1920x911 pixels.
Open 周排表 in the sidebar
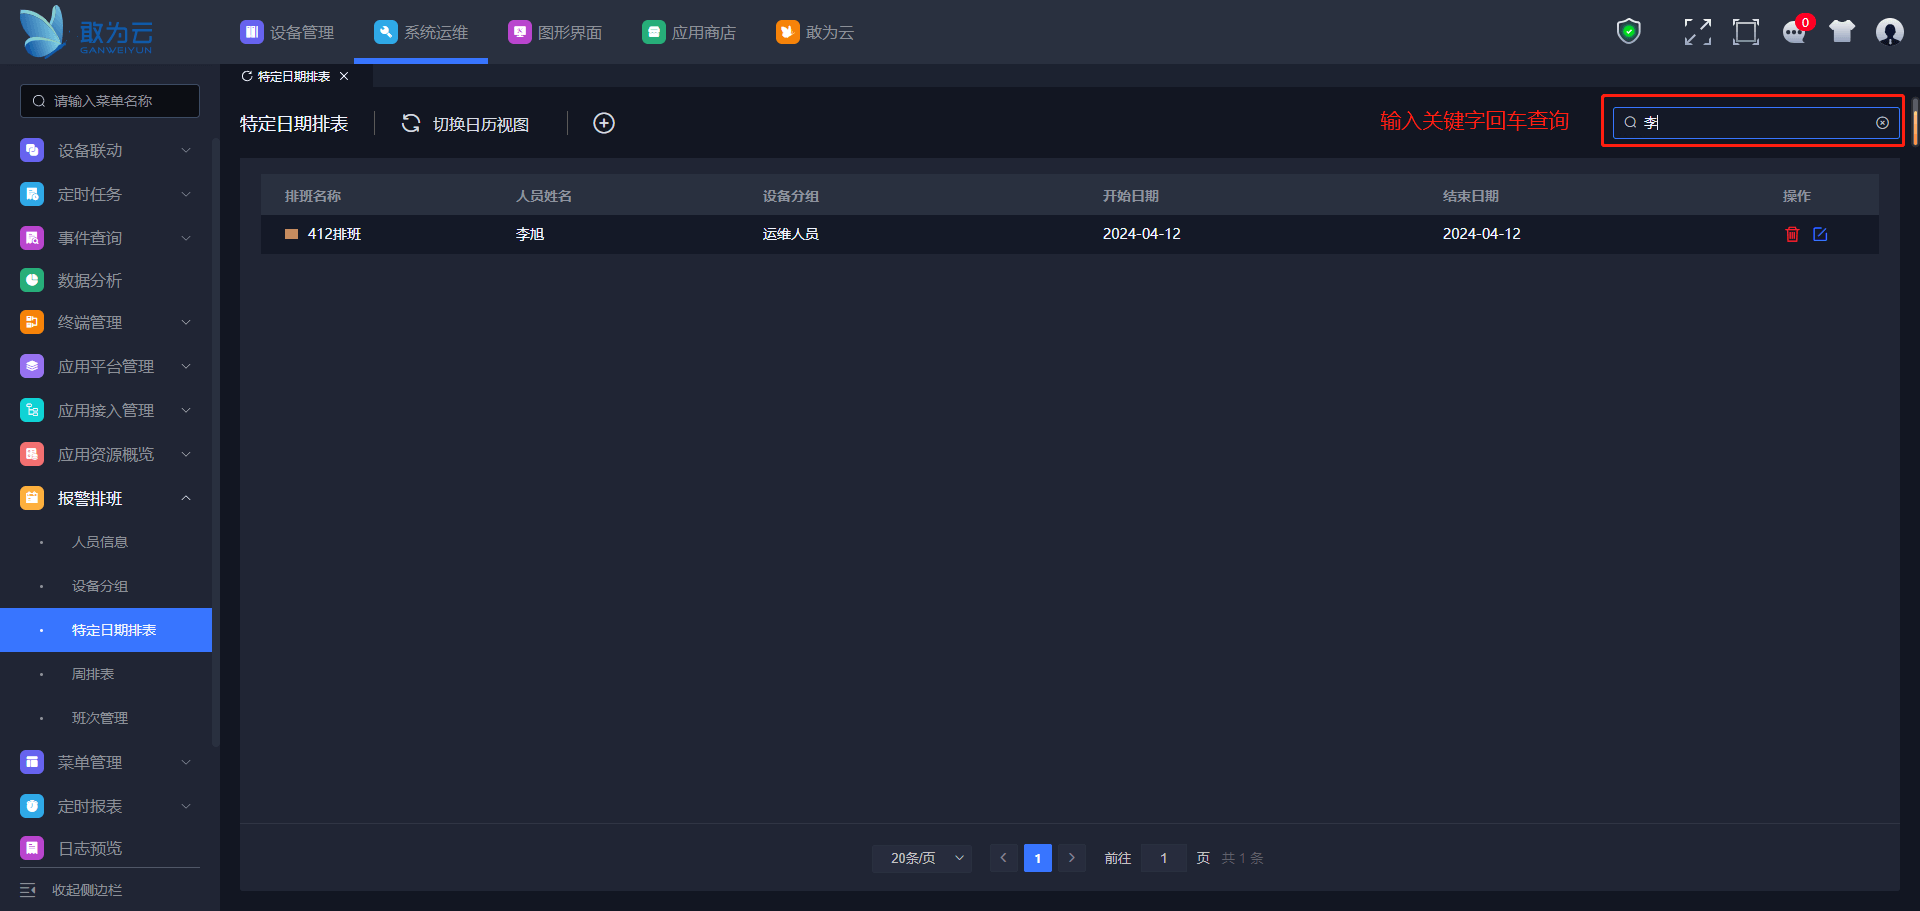93,674
